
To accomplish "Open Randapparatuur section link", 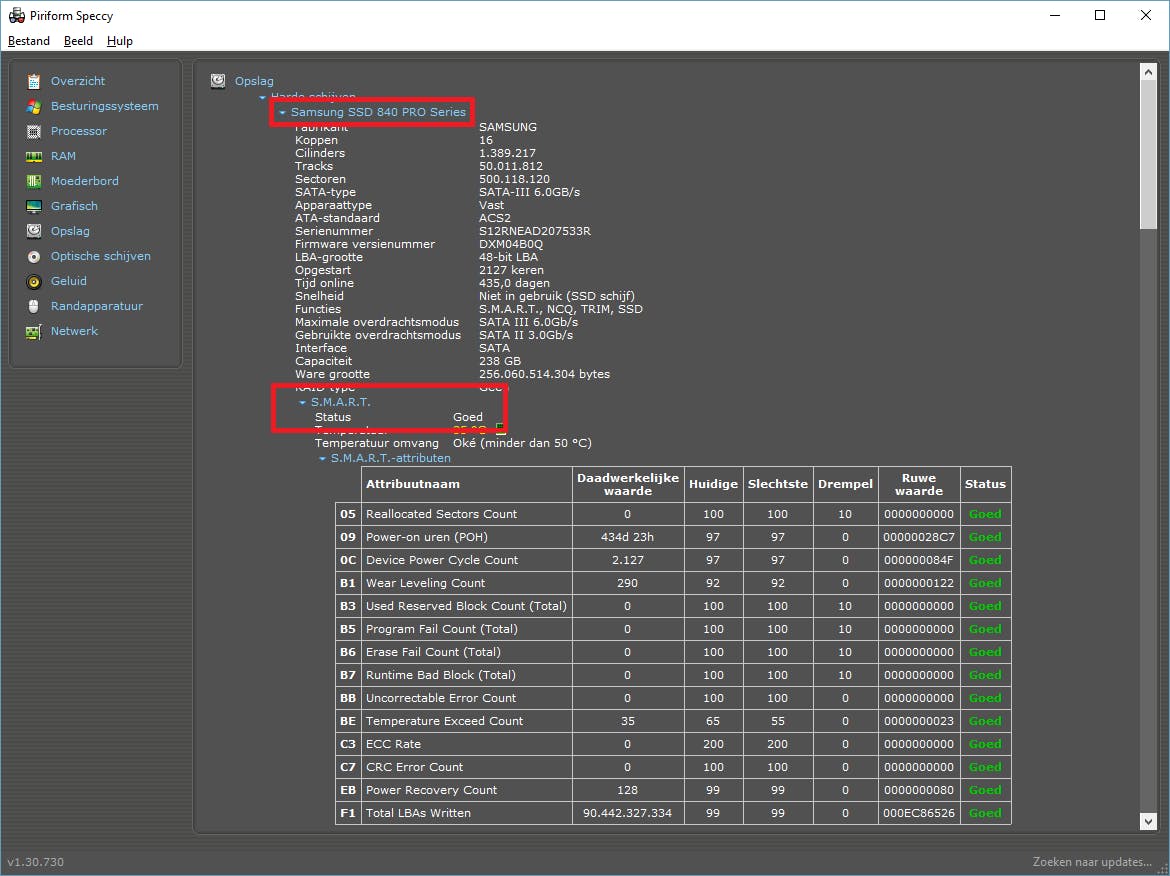I will 96,306.
